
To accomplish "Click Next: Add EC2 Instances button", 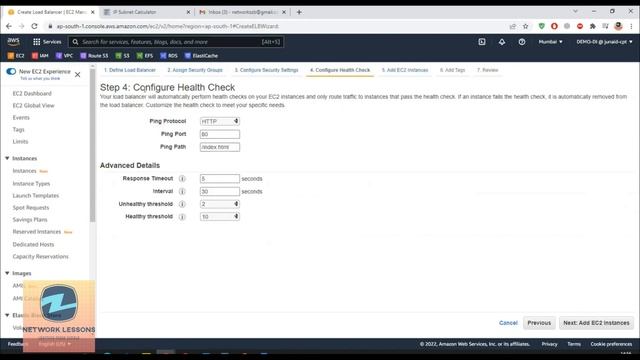I will [596, 323].
